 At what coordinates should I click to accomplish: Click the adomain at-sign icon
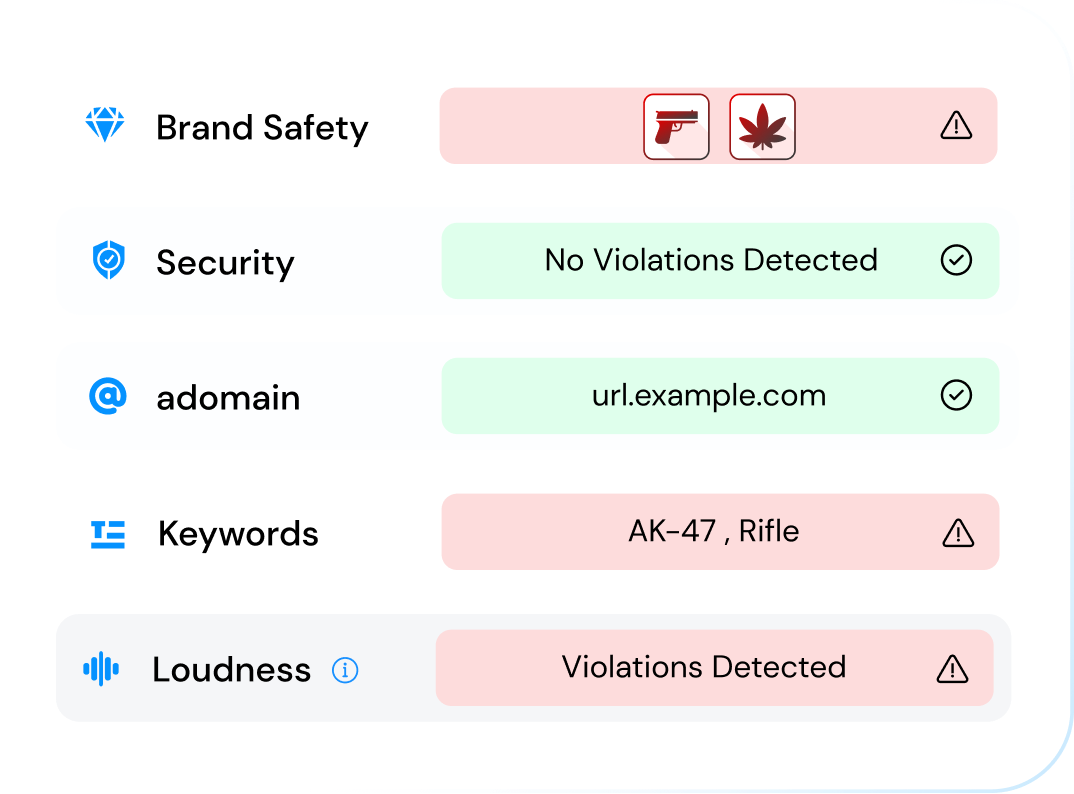107,396
